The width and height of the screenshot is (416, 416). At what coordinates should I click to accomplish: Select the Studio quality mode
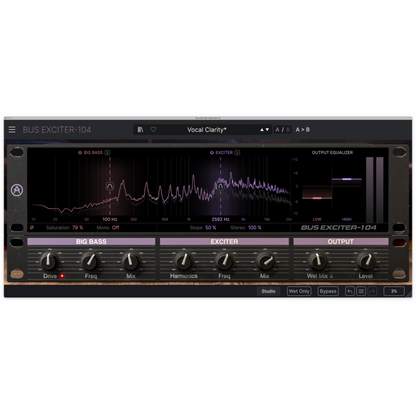[x=268, y=291]
